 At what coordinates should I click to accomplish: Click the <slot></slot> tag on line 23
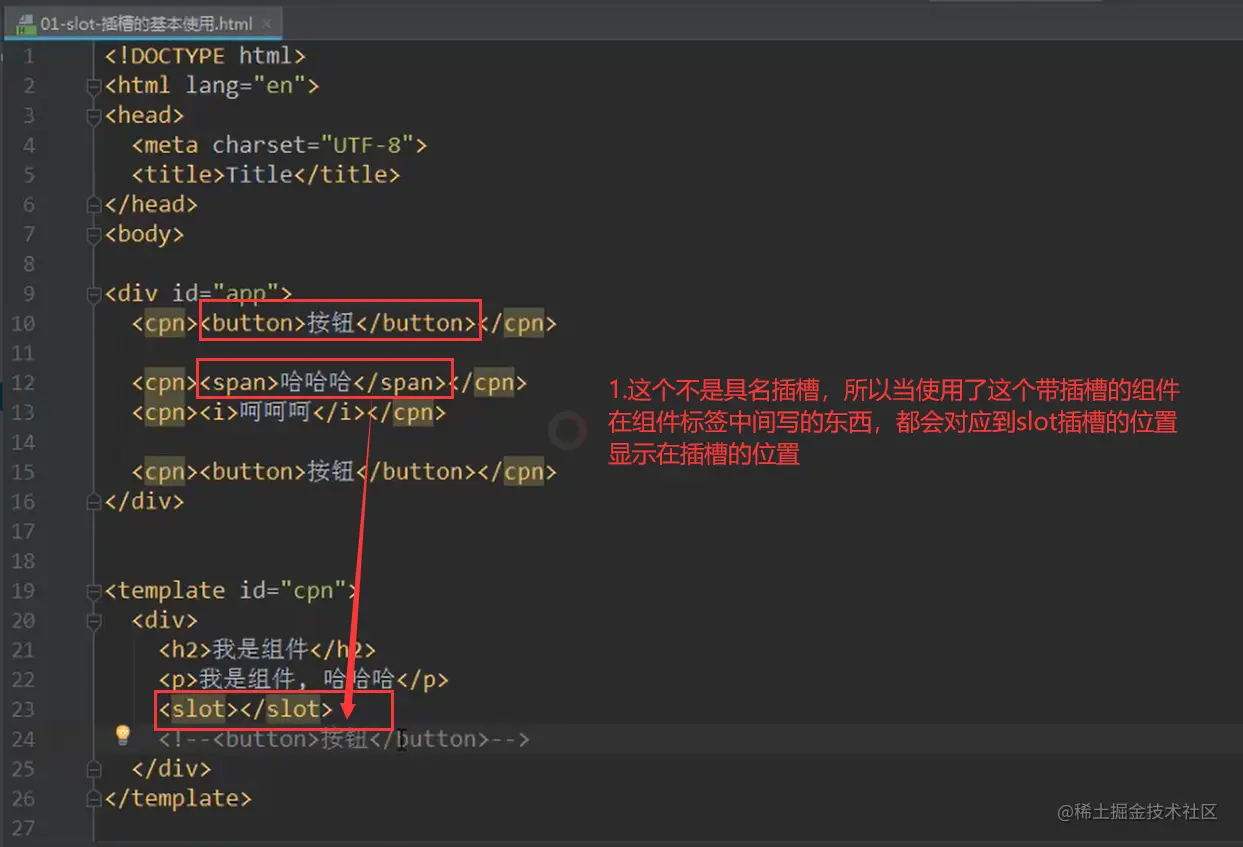pyautogui.click(x=246, y=709)
